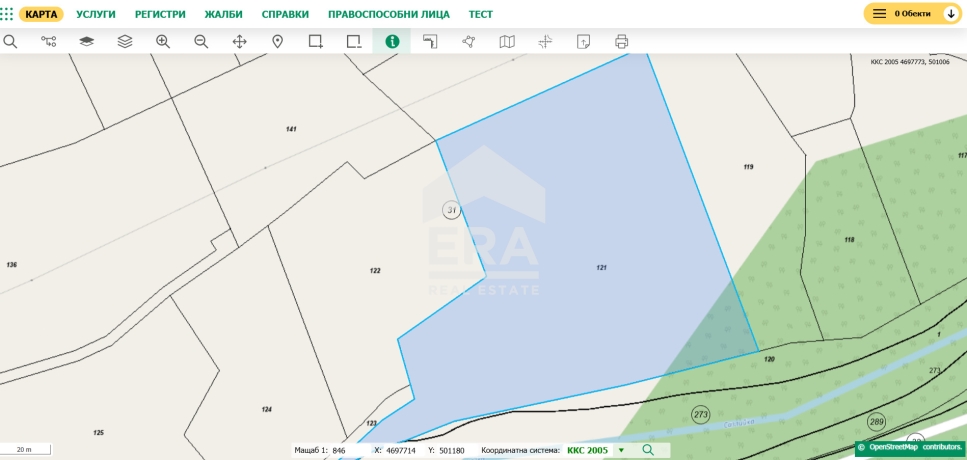
Task: Select the polygon vertices drawing tool
Action: pos(469,41)
